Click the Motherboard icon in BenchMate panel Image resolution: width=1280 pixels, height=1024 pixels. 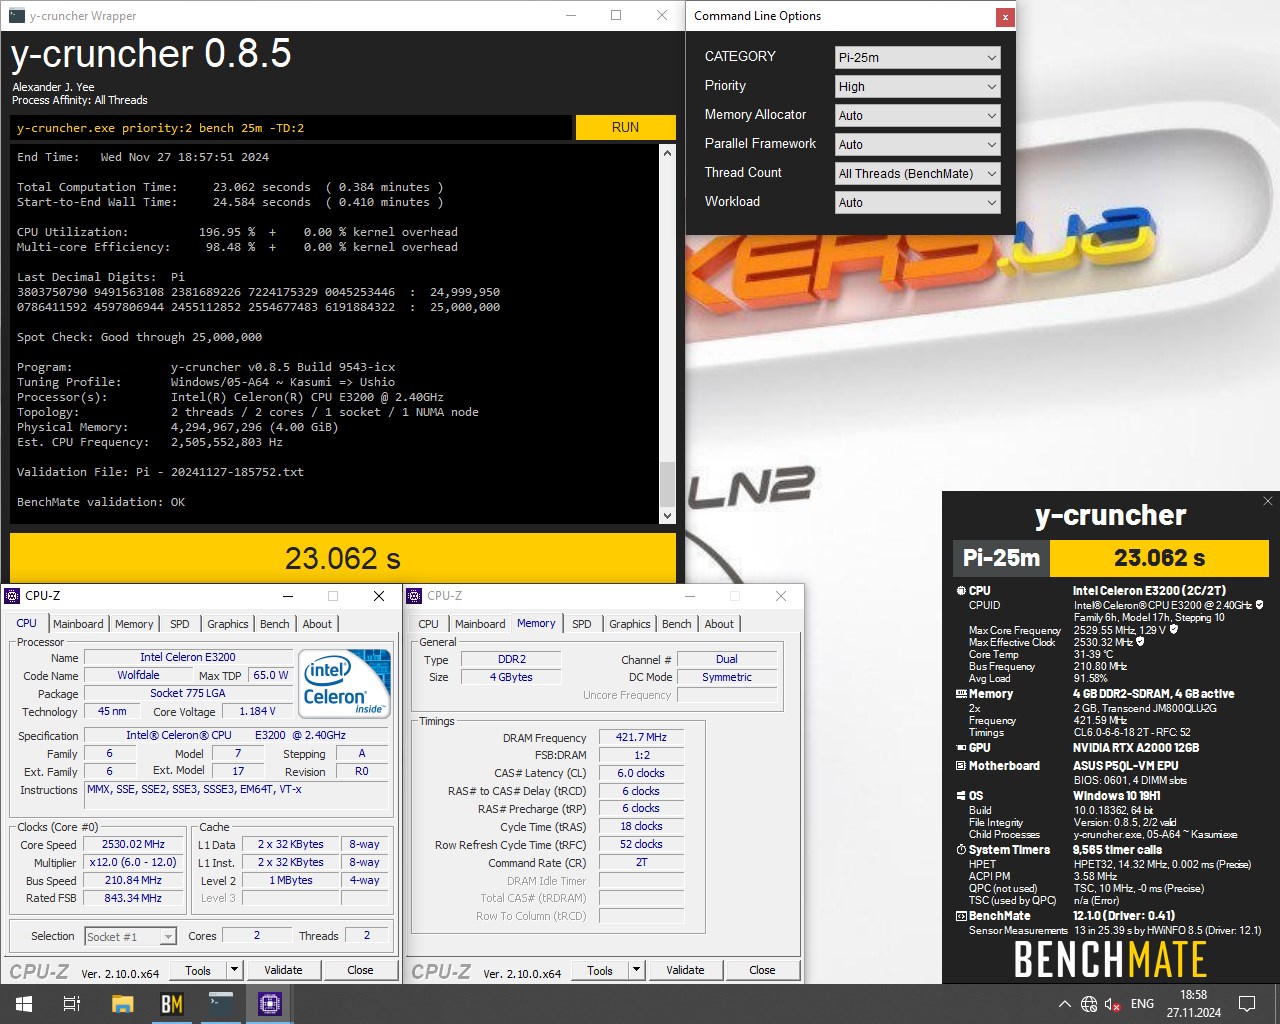[961, 766]
